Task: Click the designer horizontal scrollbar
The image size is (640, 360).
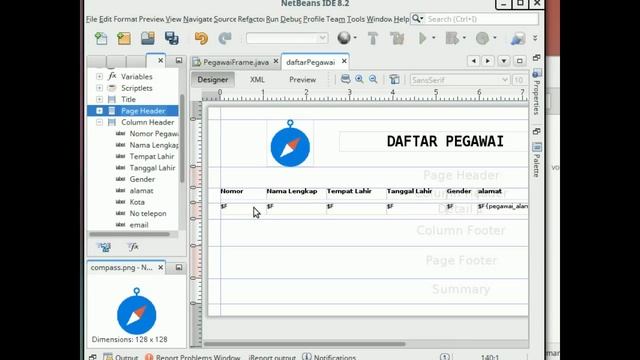Action: pyautogui.click(x=304, y=344)
